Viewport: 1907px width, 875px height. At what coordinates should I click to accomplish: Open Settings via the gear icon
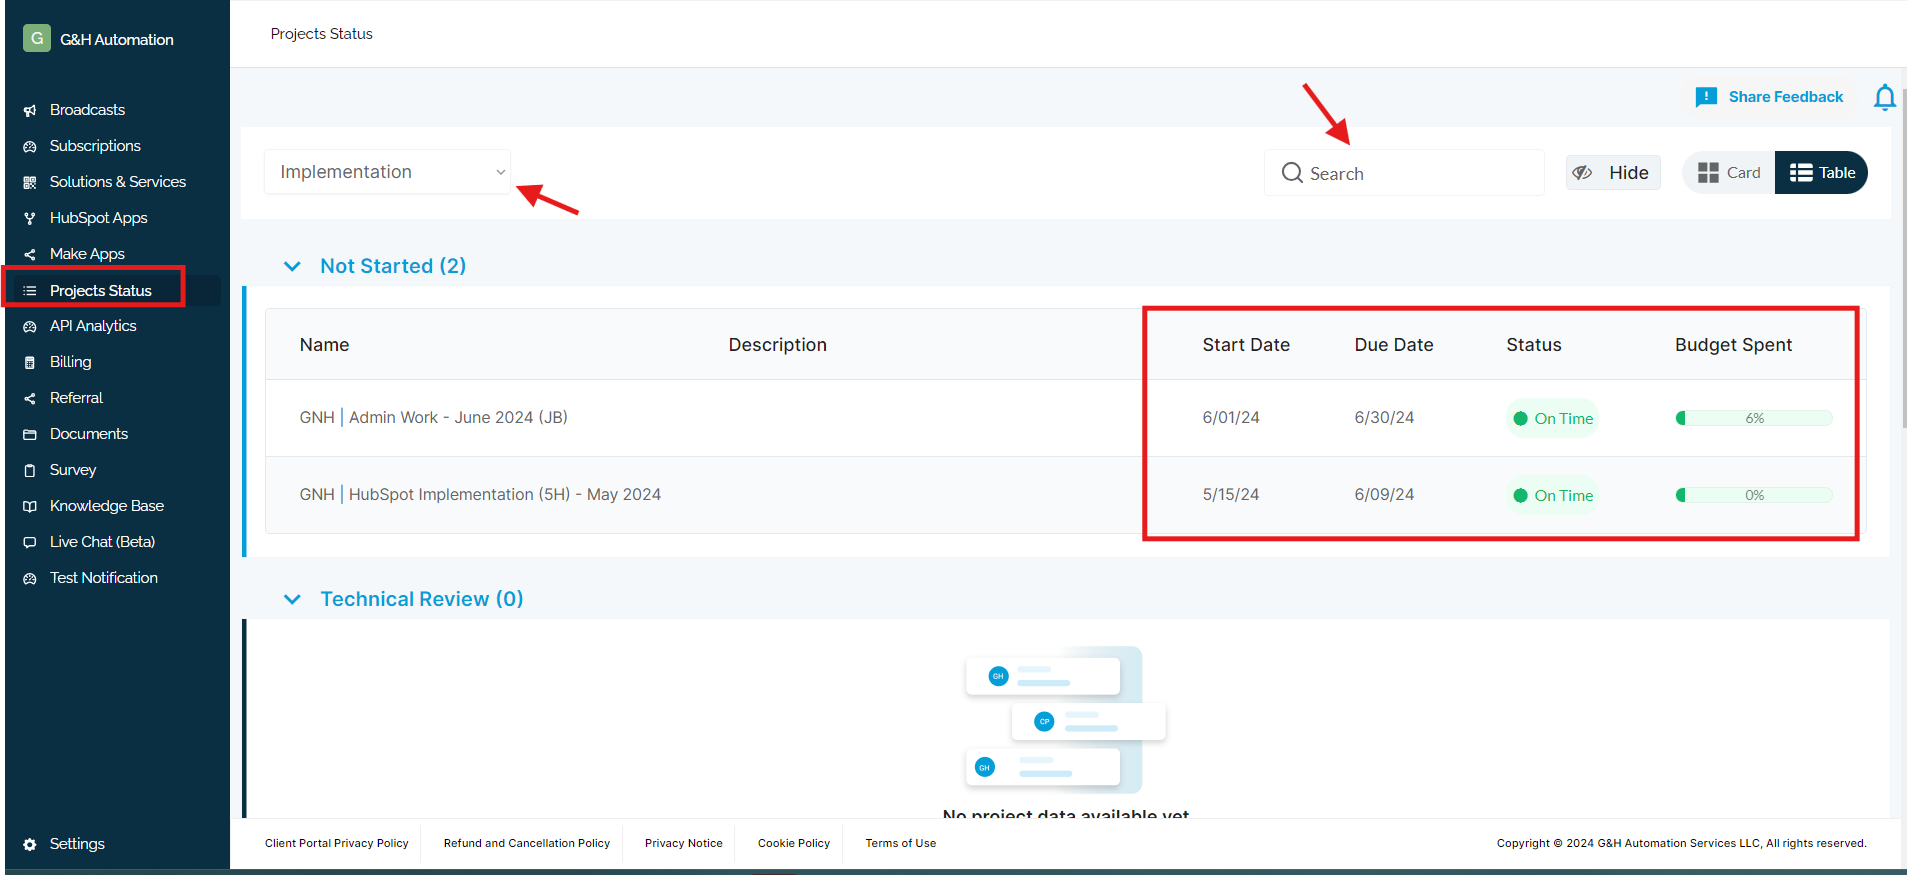point(30,844)
